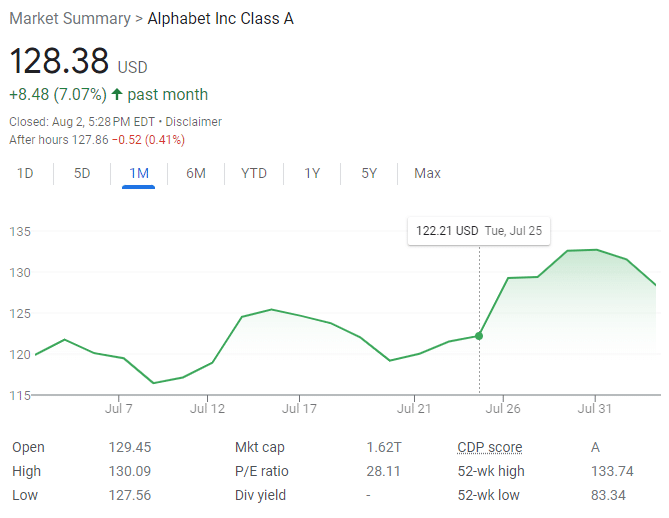Select the 1D time range tab

[x=25, y=173]
